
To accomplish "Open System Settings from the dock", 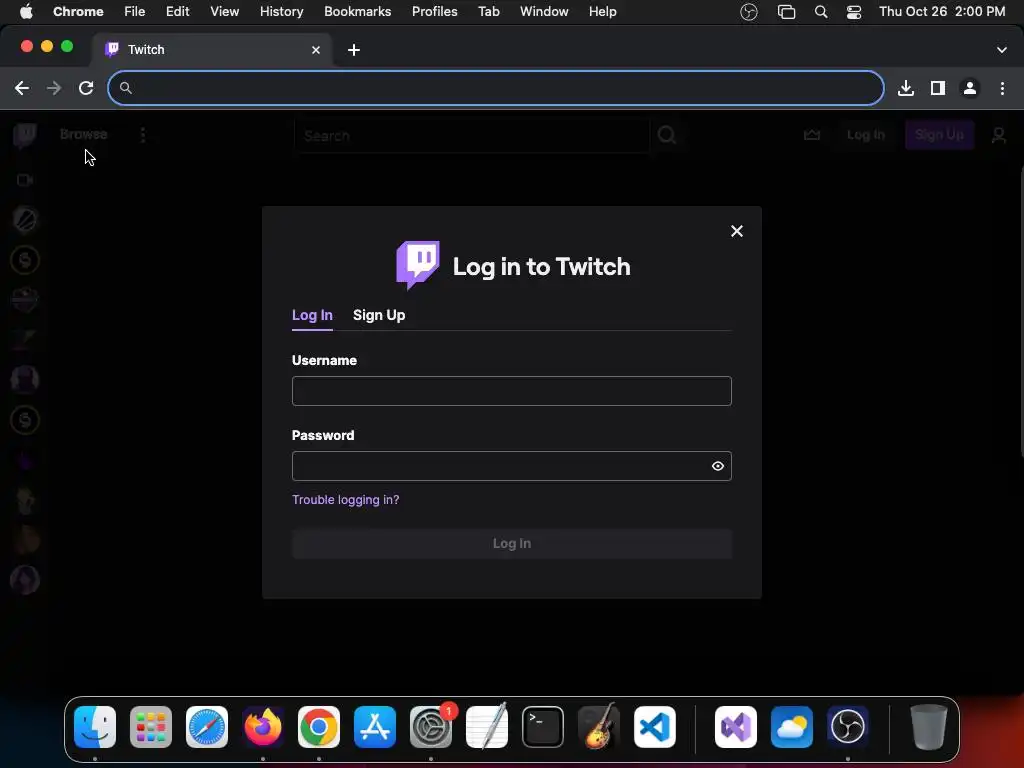I will [x=431, y=727].
